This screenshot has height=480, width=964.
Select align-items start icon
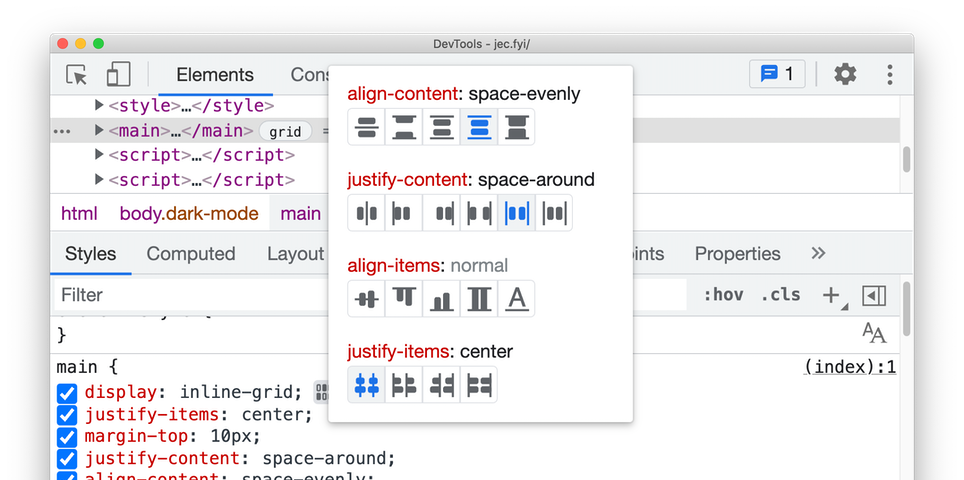pos(404,299)
